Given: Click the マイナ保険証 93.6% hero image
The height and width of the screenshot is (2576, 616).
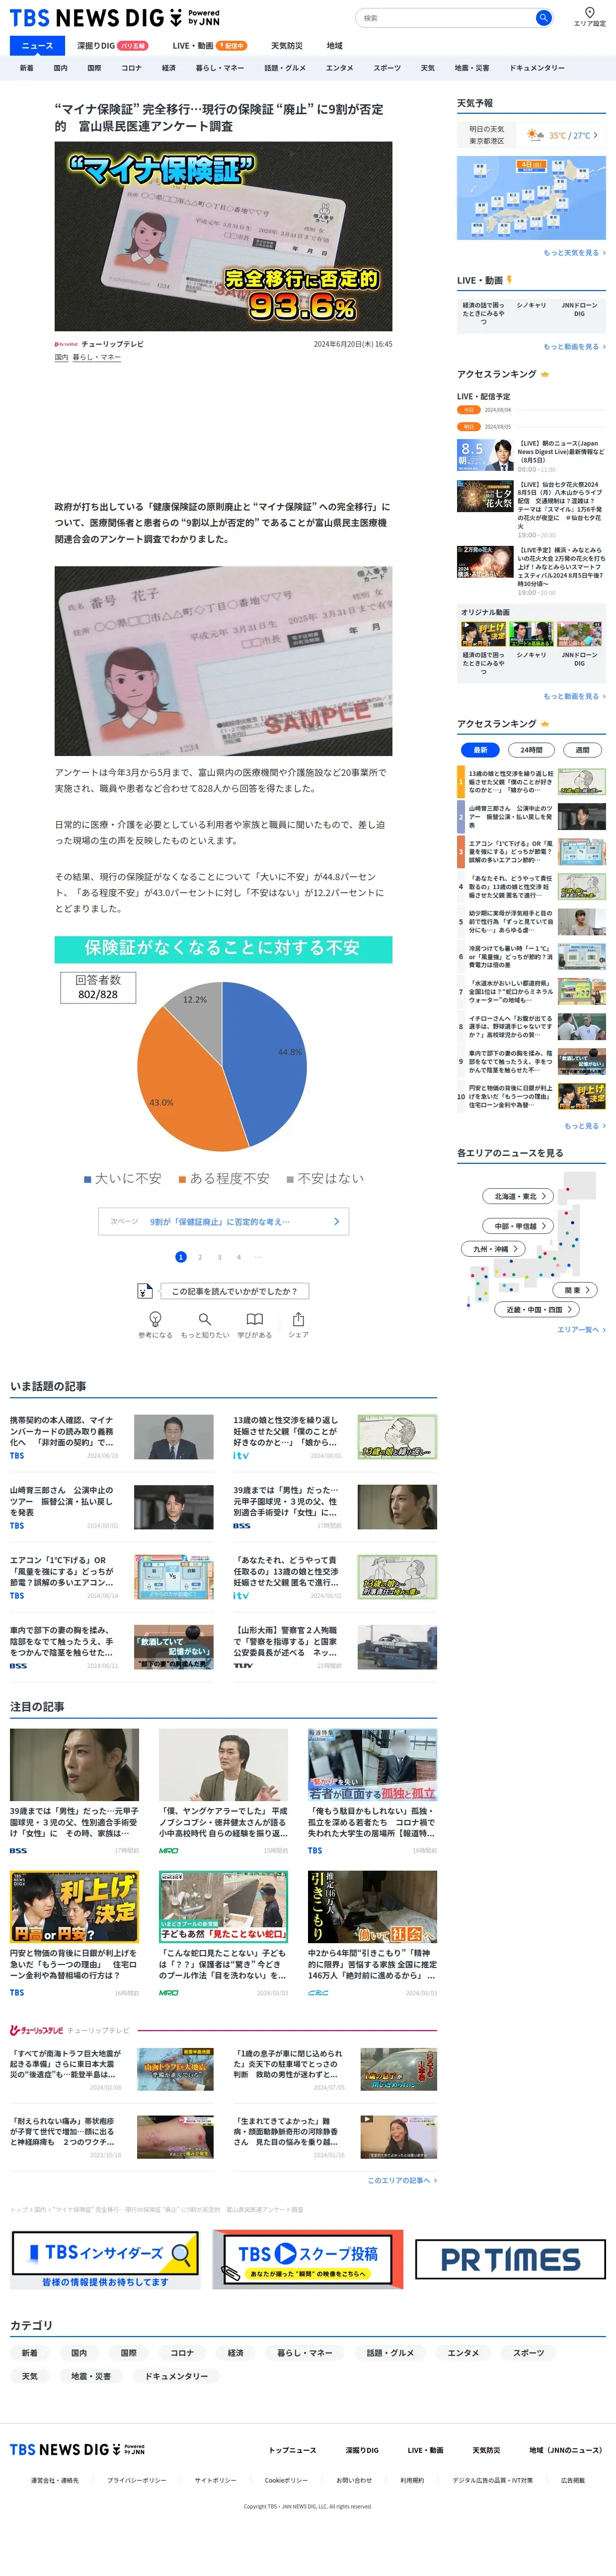Looking at the screenshot, I should [x=223, y=237].
